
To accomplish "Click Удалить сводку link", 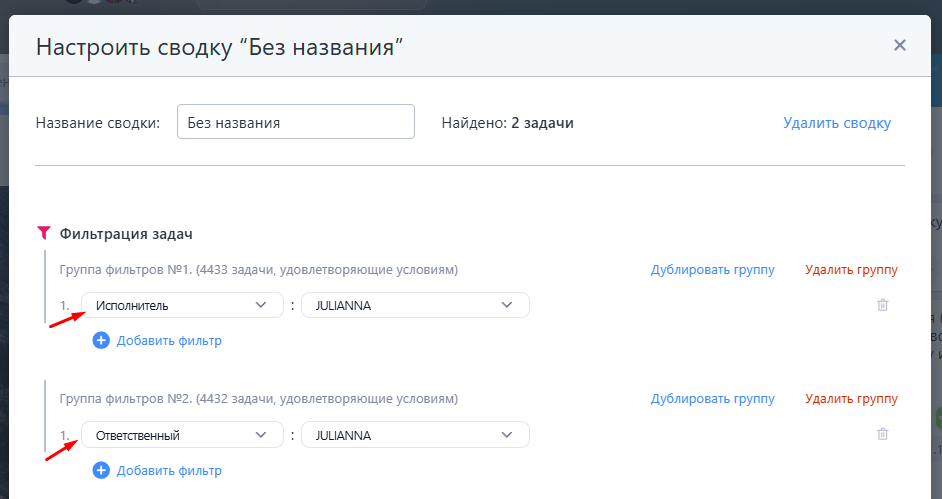I will 837,123.
